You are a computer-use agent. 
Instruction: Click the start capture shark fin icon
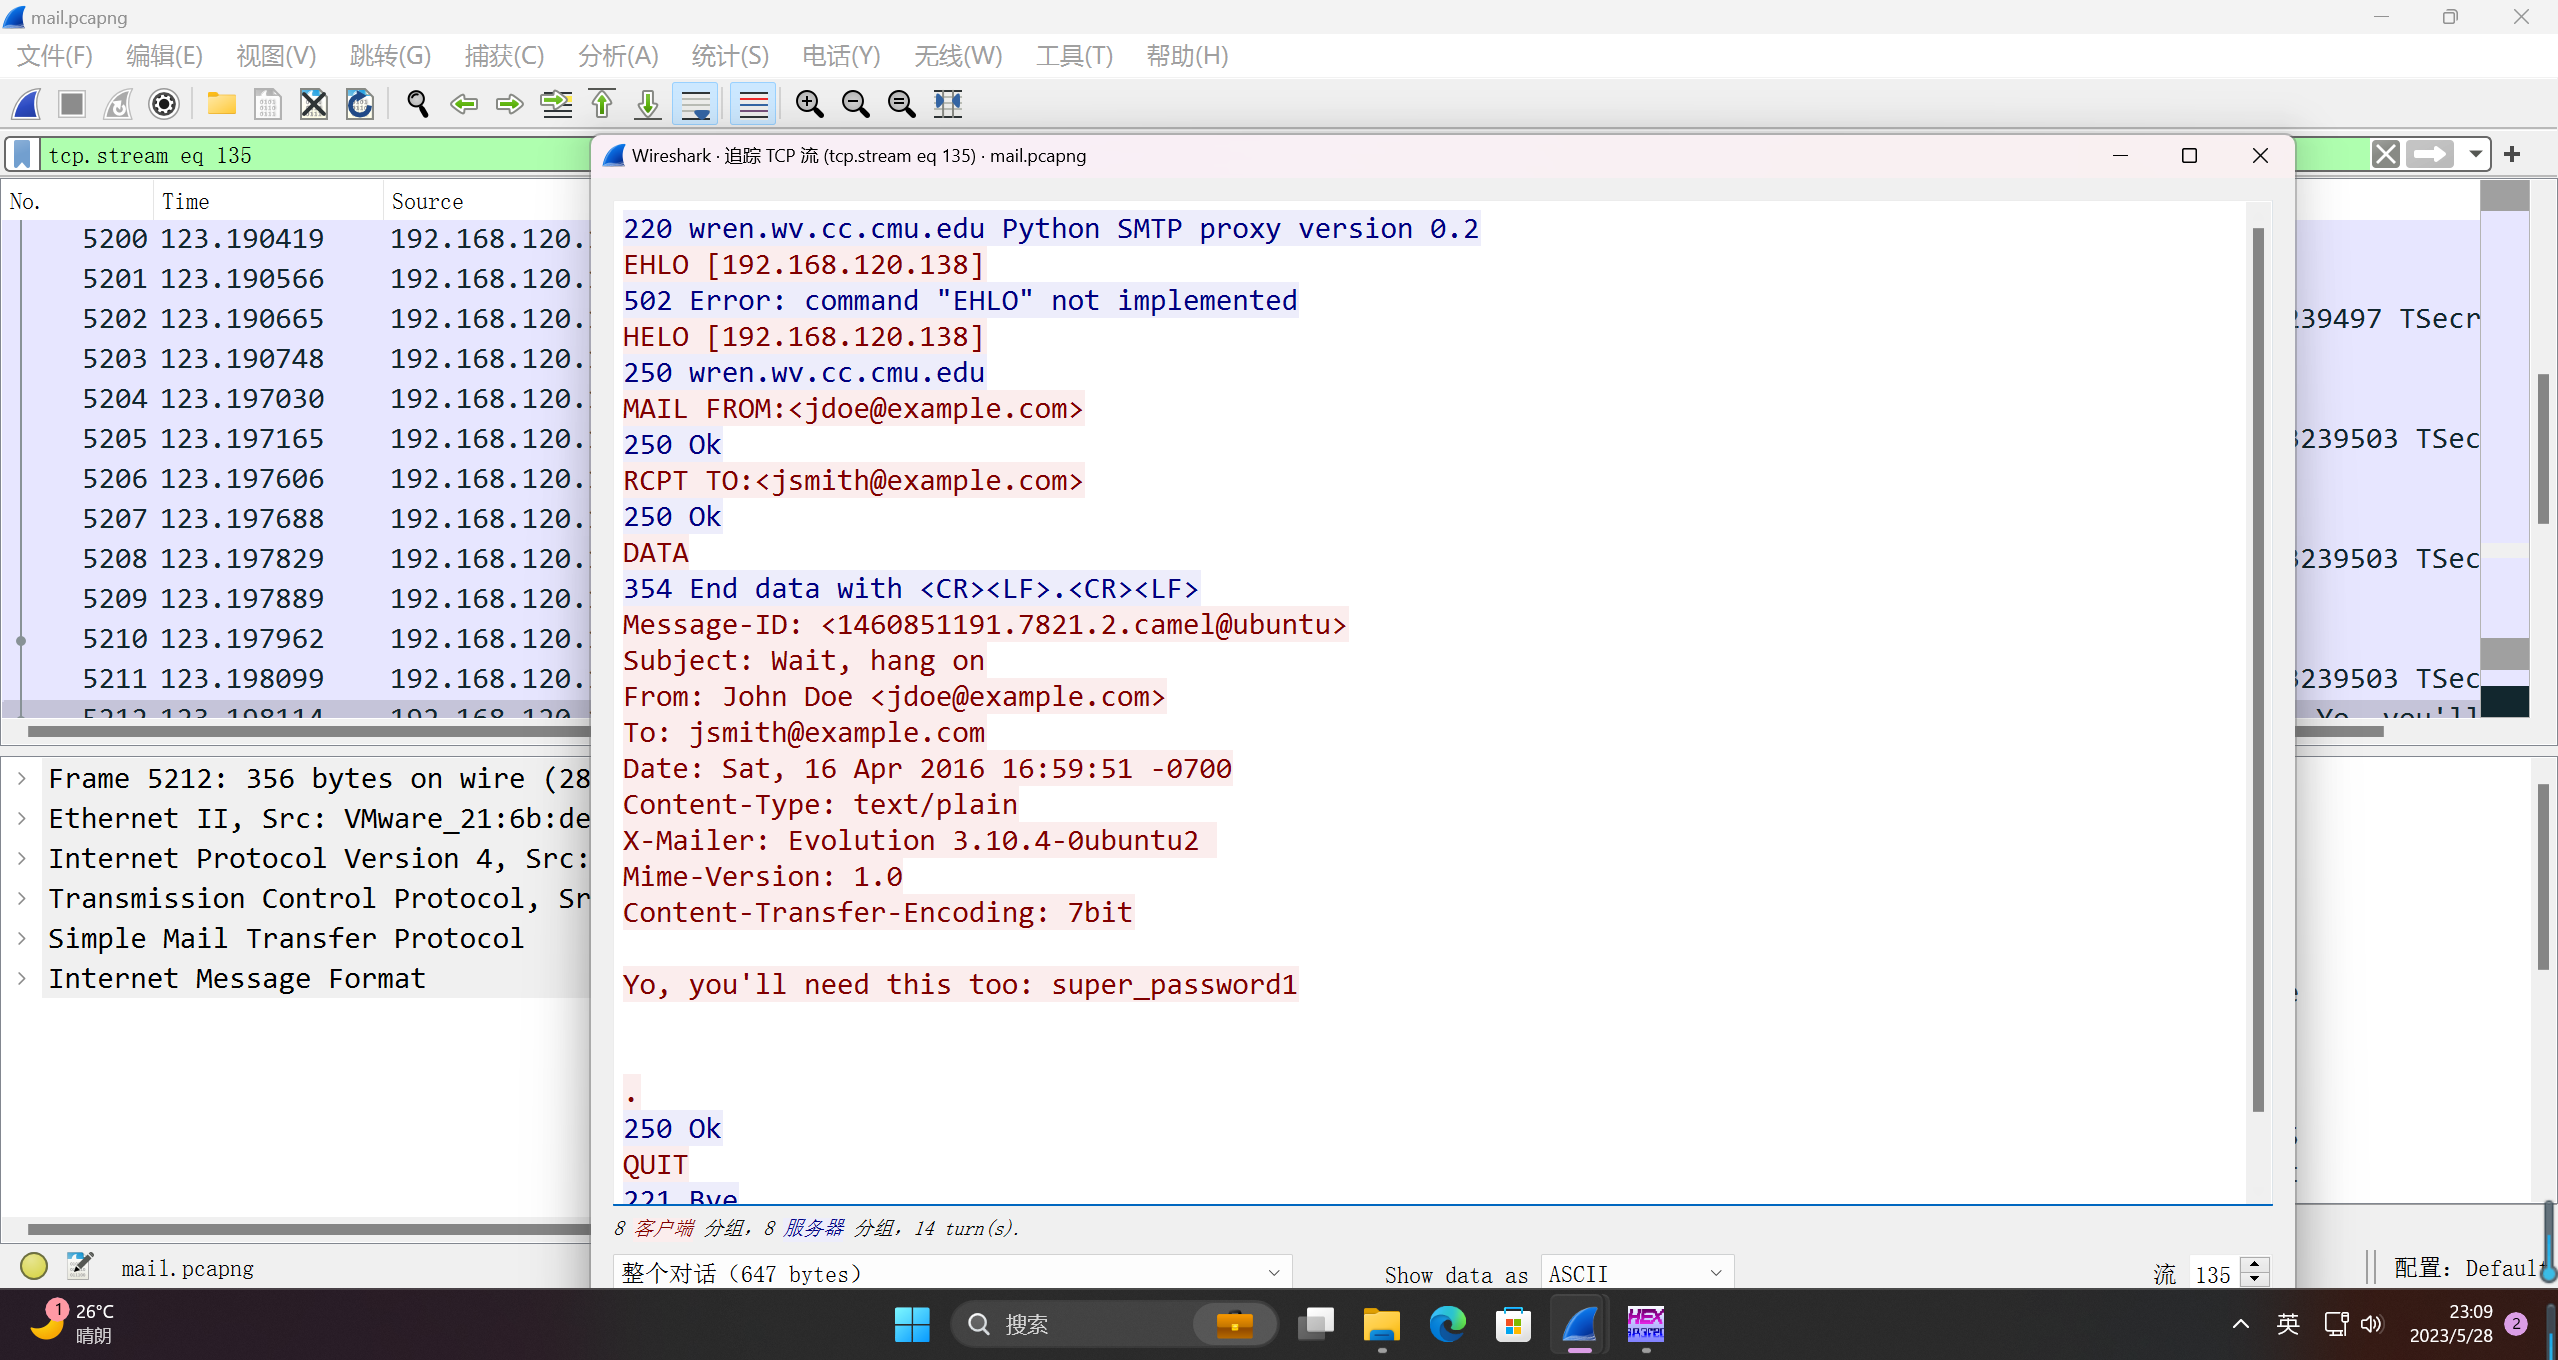pyautogui.click(x=27, y=104)
